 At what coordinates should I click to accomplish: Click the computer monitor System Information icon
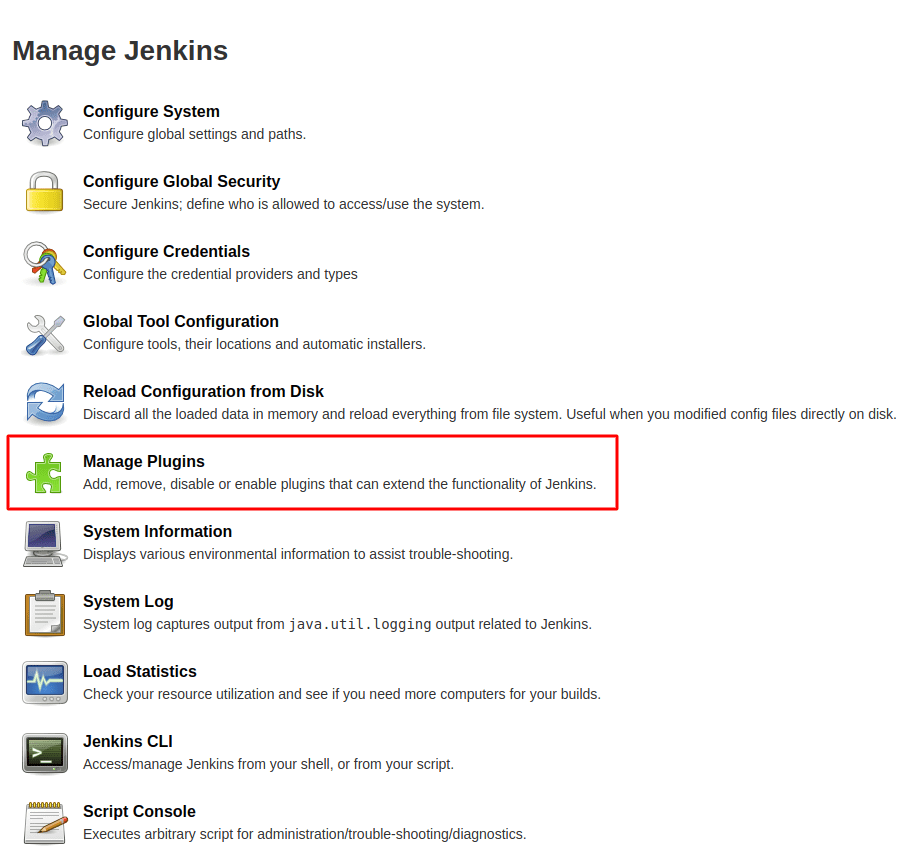(45, 543)
